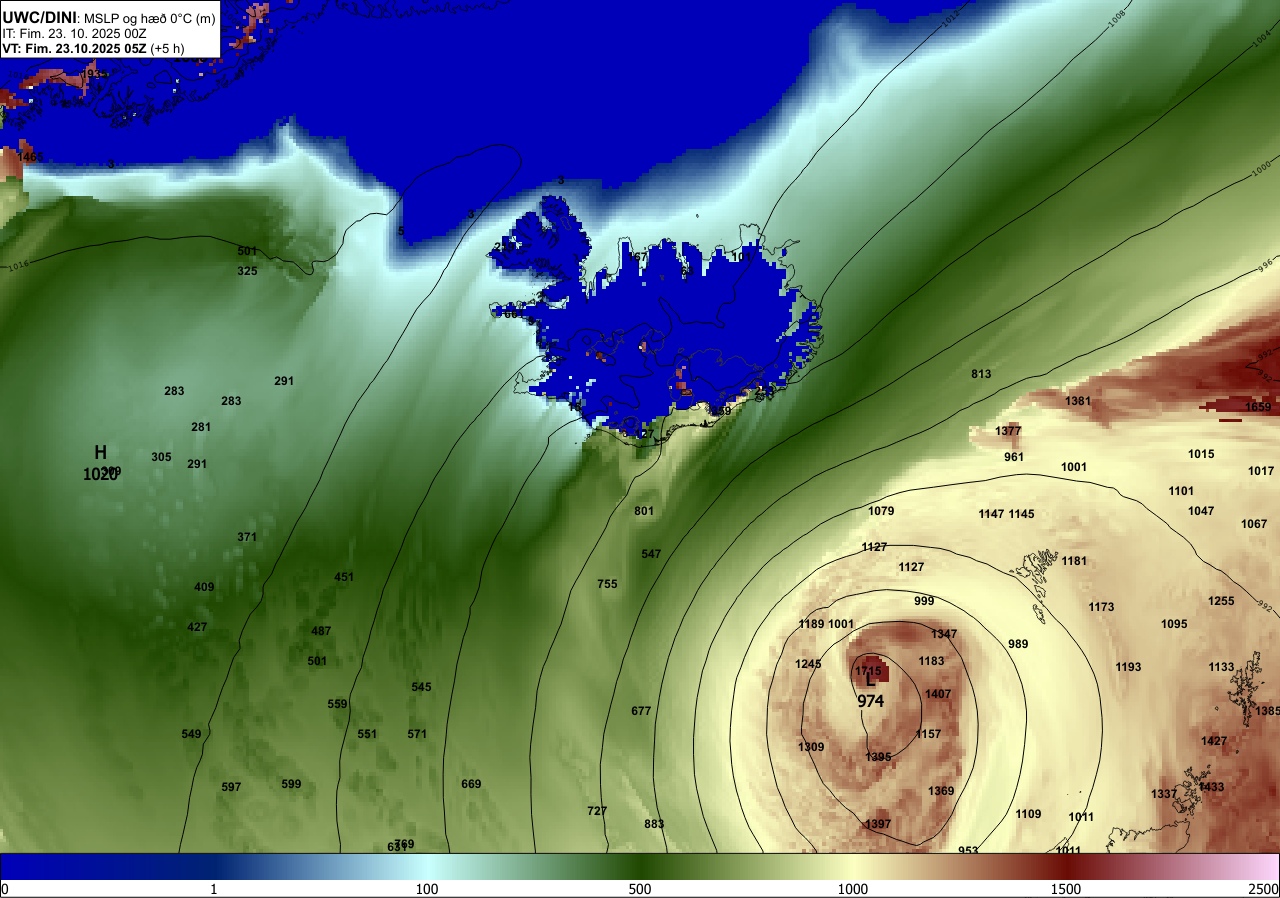Click the 1000 label on the color scale
The height and width of the screenshot is (898, 1280).
pos(853,889)
